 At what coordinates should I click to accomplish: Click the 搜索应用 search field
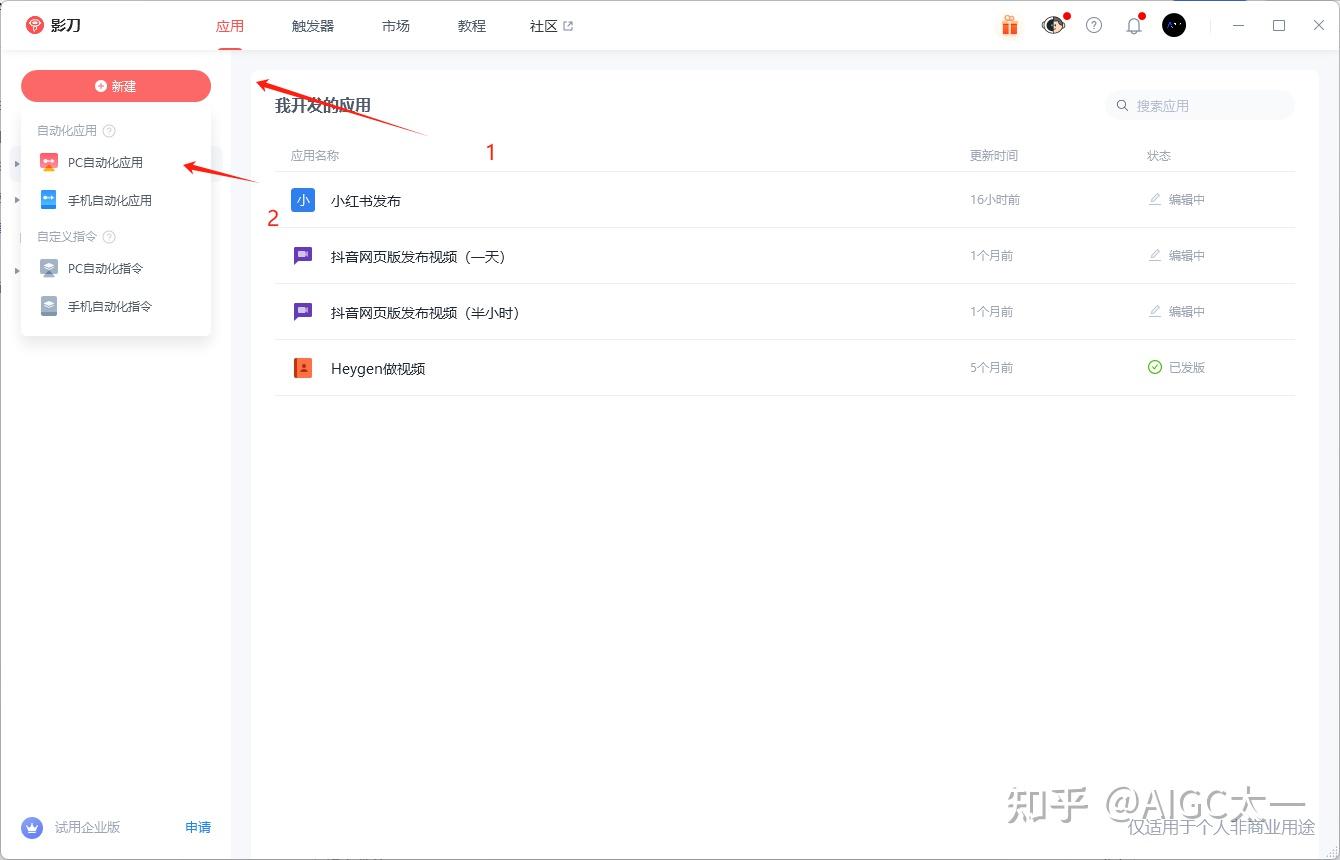point(1200,105)
